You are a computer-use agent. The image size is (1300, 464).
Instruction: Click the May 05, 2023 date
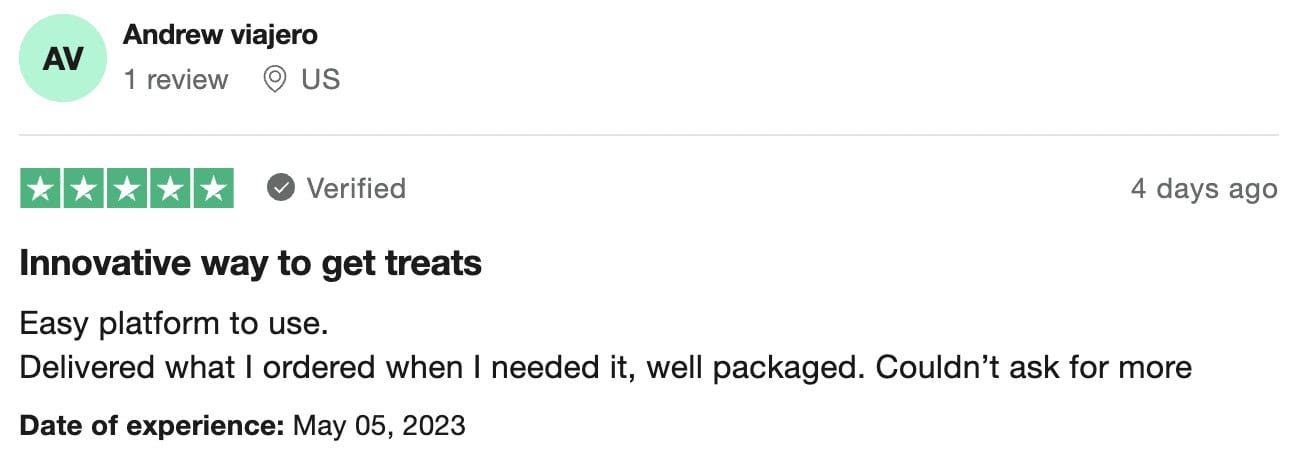tap(379, 425)
